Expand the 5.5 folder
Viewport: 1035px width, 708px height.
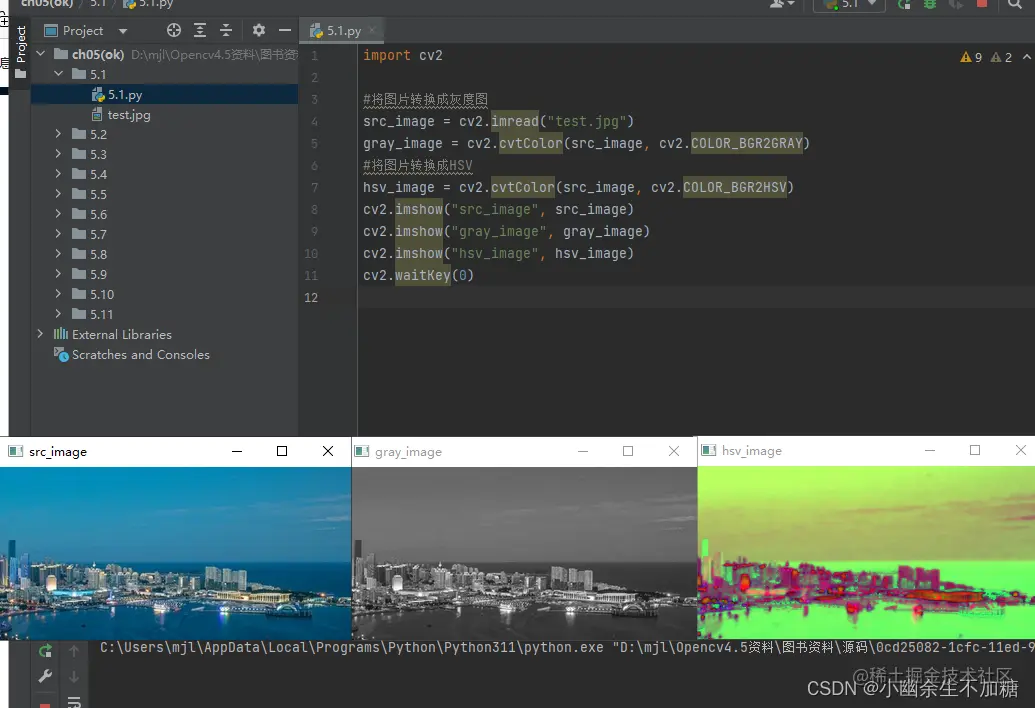pos(59,194)
